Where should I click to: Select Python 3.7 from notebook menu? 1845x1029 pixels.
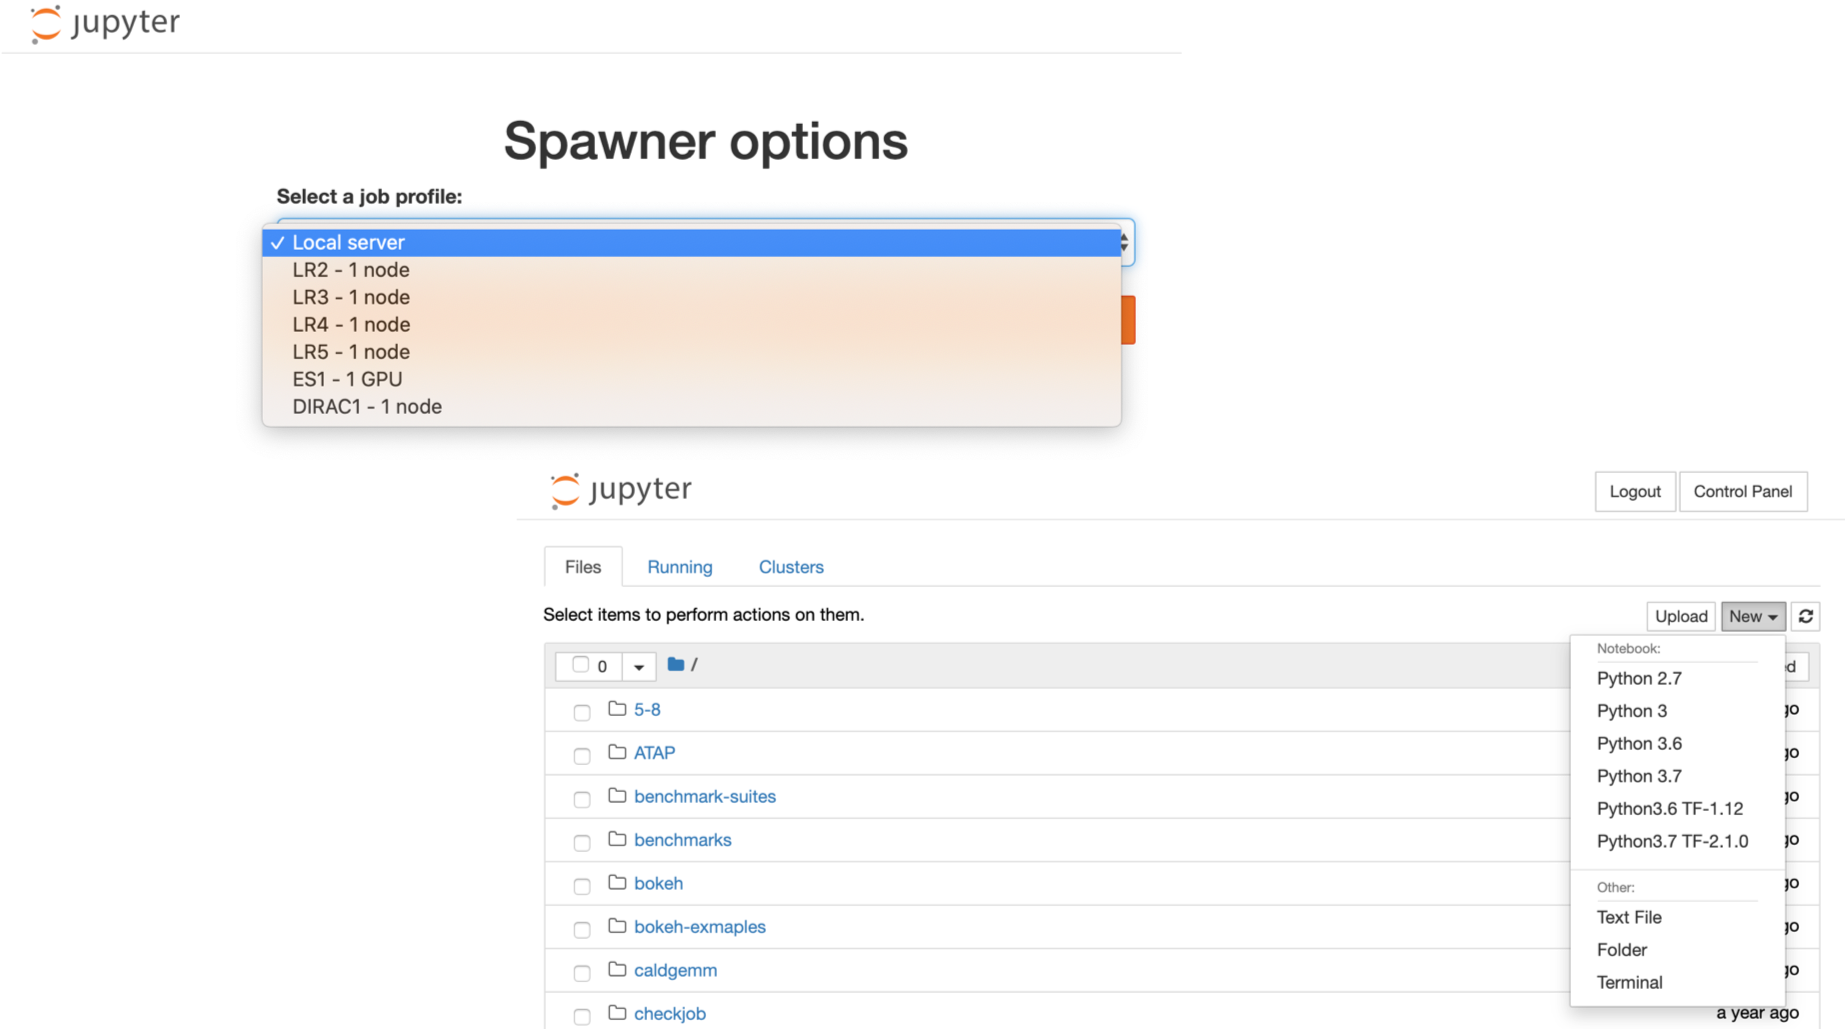pos(1639,776)
